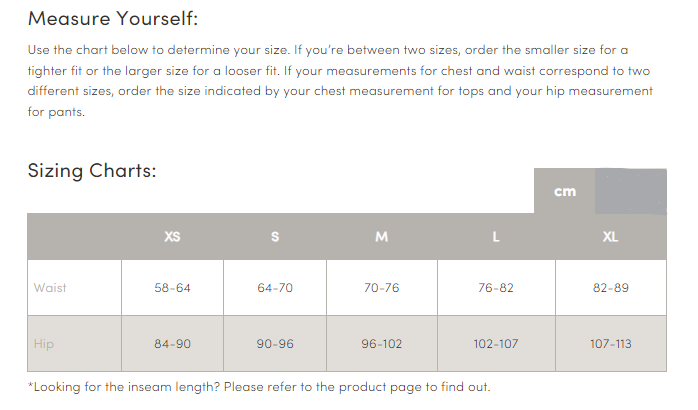Click the XS column header

point(172,236)
